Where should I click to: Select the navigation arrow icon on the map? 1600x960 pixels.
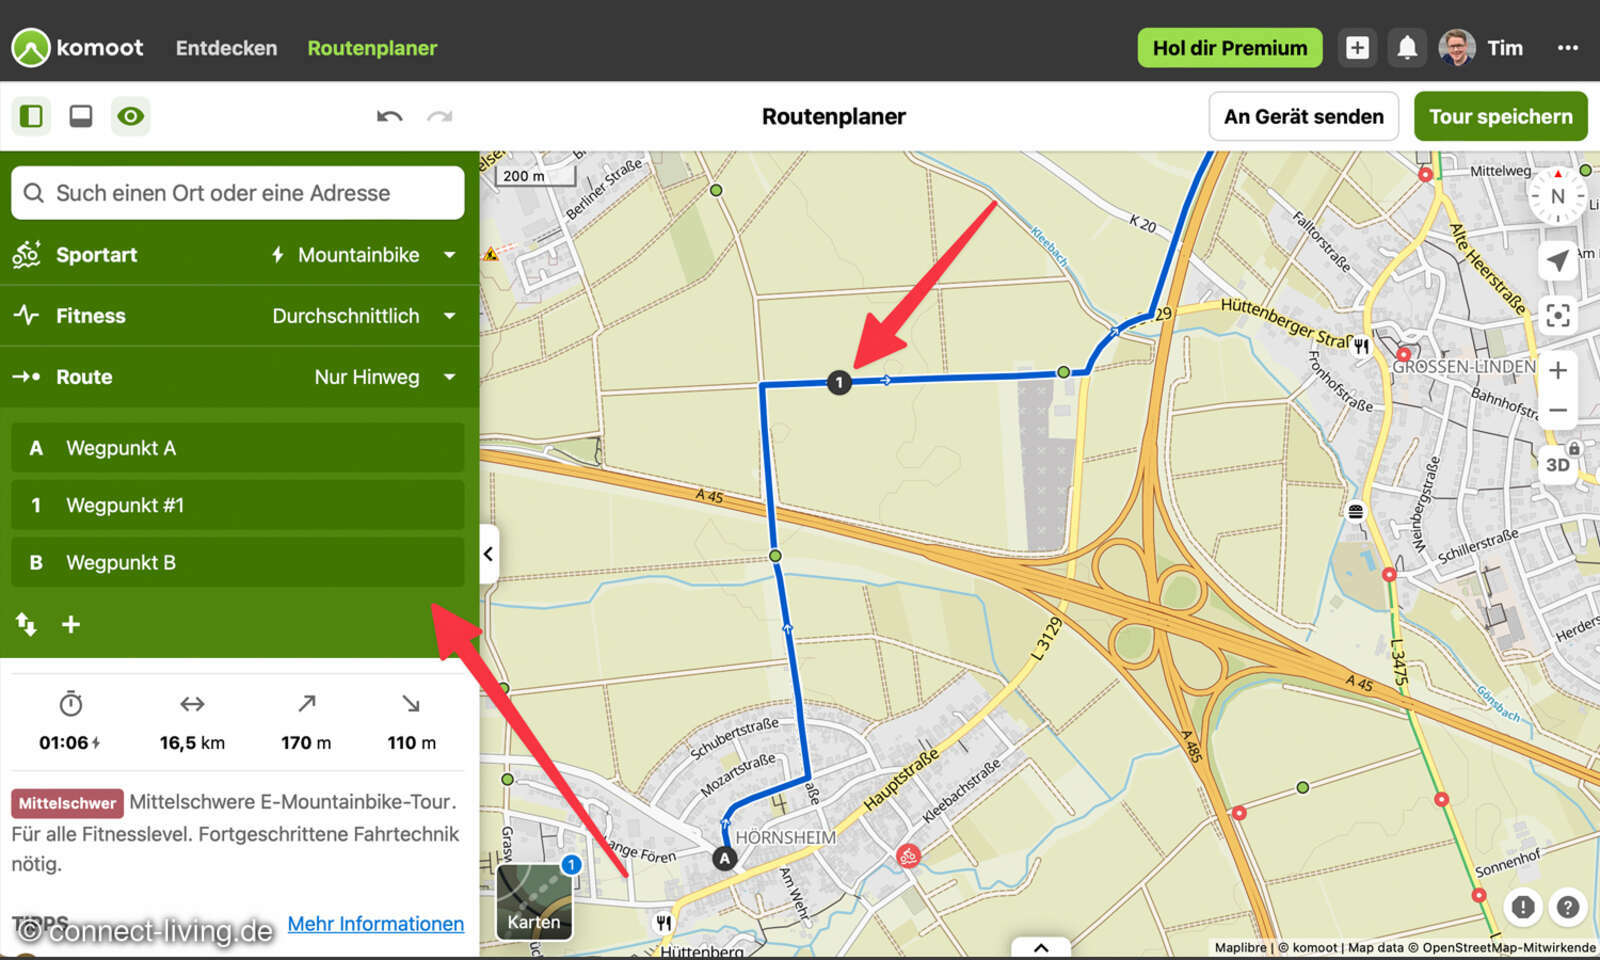coord(1558,261)
